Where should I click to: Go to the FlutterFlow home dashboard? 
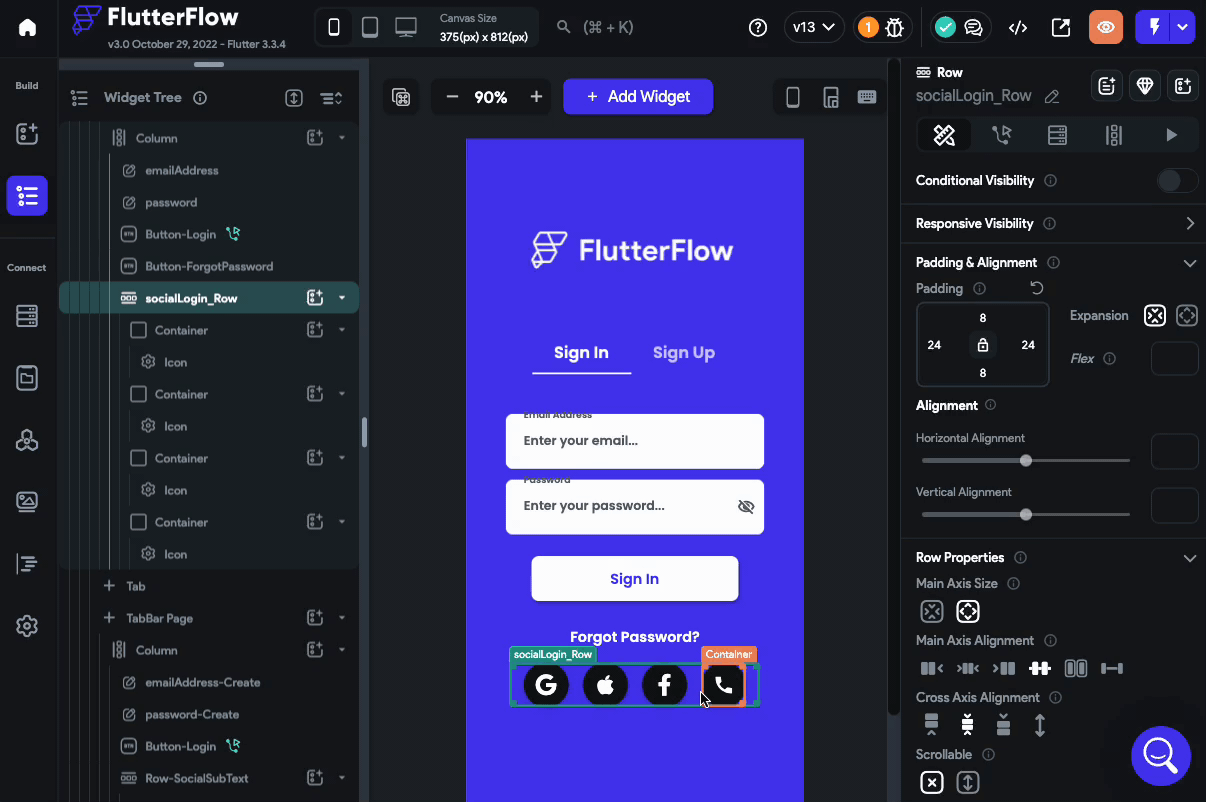(x=27, y=28)
